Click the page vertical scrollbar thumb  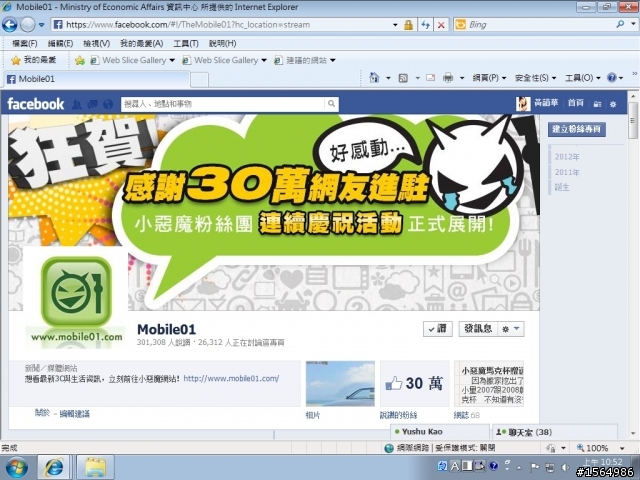633,120
